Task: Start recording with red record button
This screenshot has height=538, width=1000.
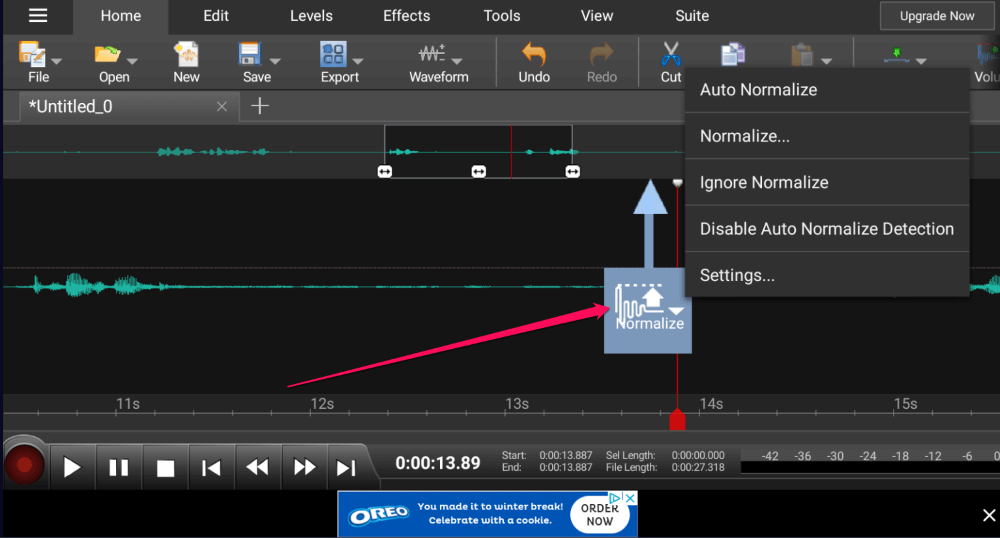Action: tap(24, 465)
